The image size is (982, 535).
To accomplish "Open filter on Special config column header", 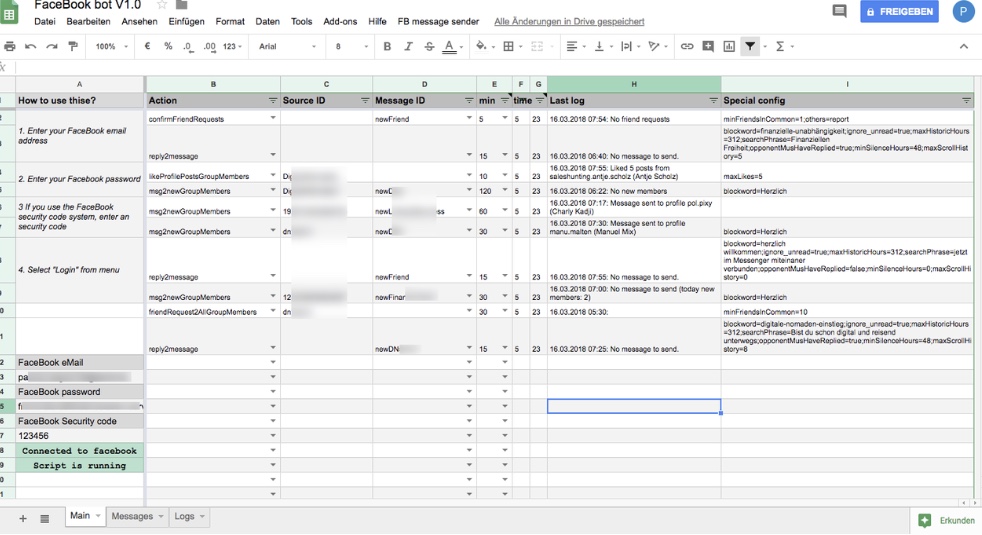I will pyautogui.click(x=966, y=100).
